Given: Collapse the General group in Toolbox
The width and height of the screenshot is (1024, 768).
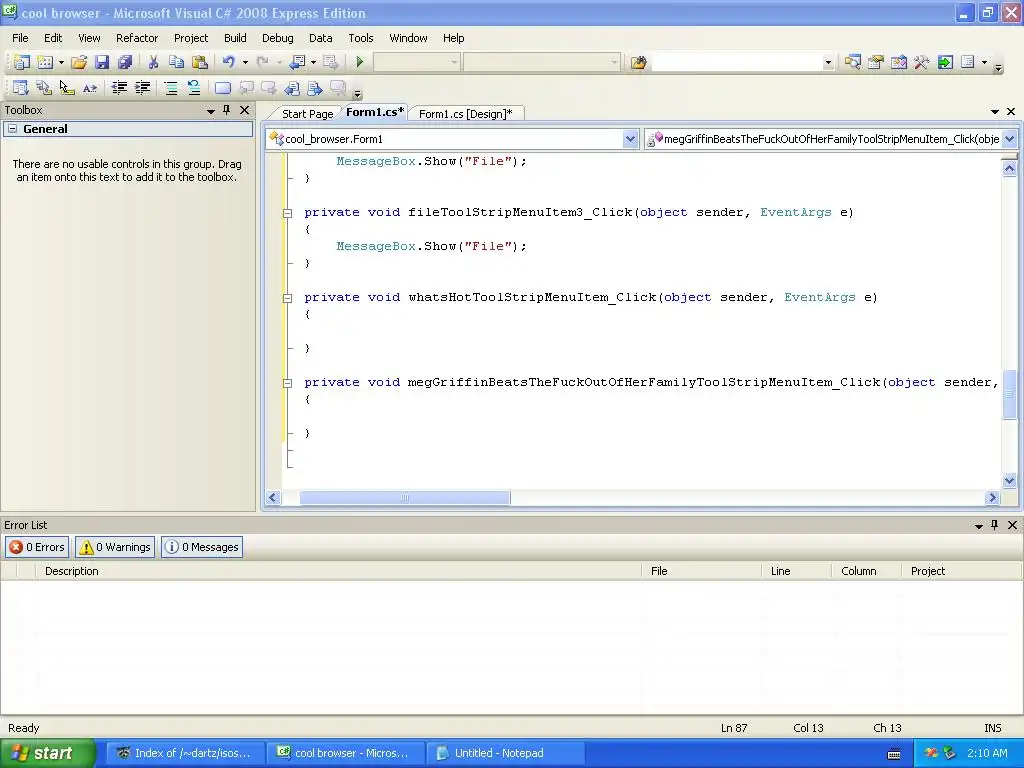Looking at the screenshot, I should click(x=12, y=129).
